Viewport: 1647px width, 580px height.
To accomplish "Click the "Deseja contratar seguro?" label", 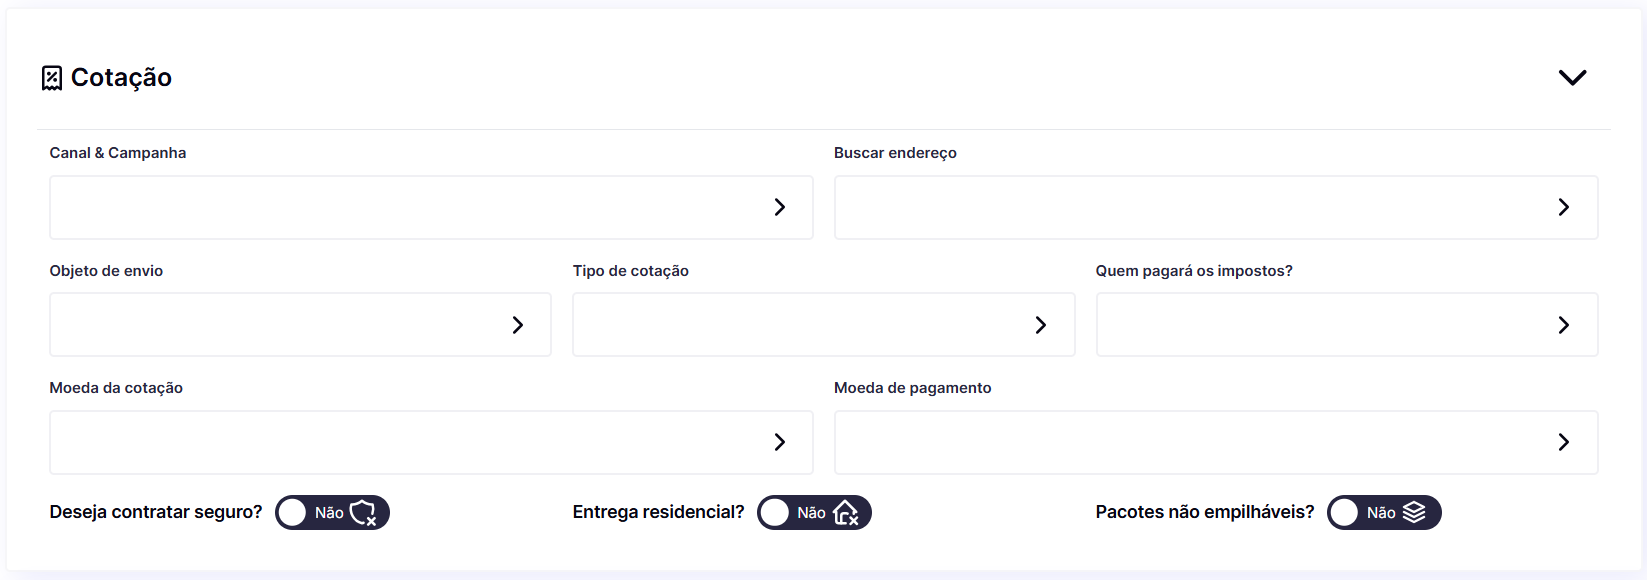I will (156, 512).
